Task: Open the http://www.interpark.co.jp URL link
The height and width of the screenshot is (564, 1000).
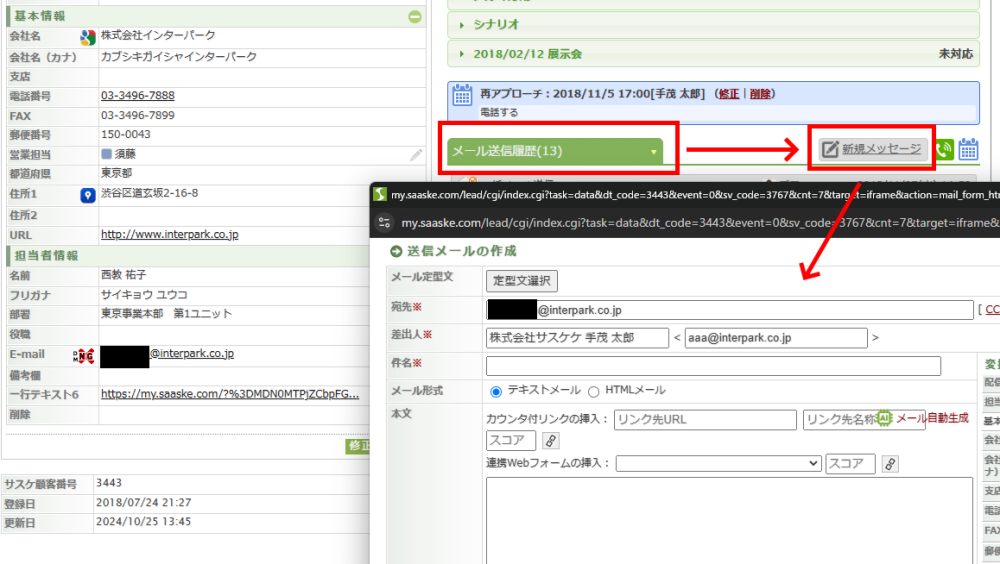Action: [169, 235]
